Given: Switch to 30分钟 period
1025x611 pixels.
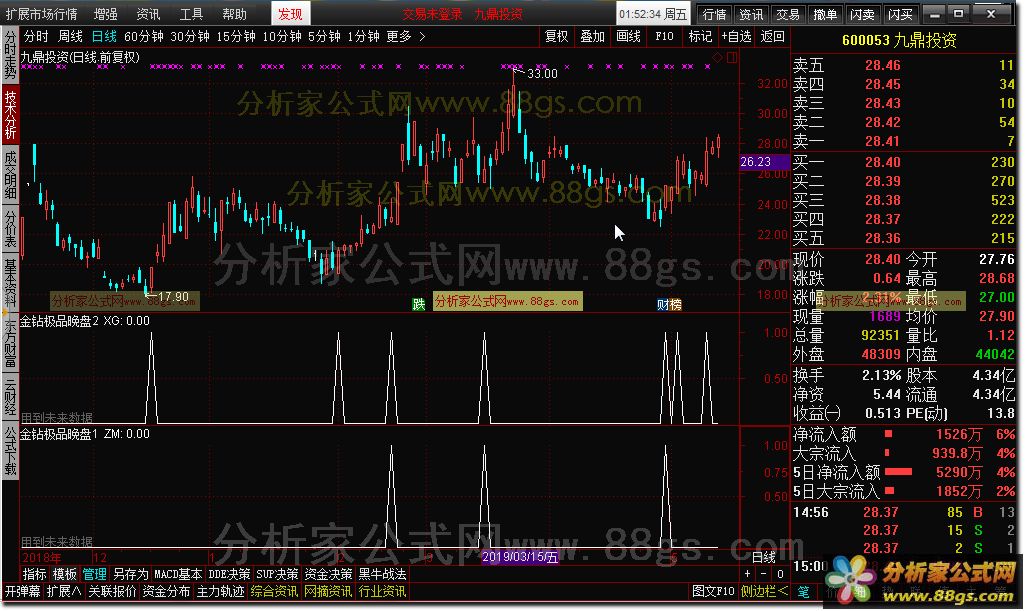Looking at the screenshot, I should 190,37.
